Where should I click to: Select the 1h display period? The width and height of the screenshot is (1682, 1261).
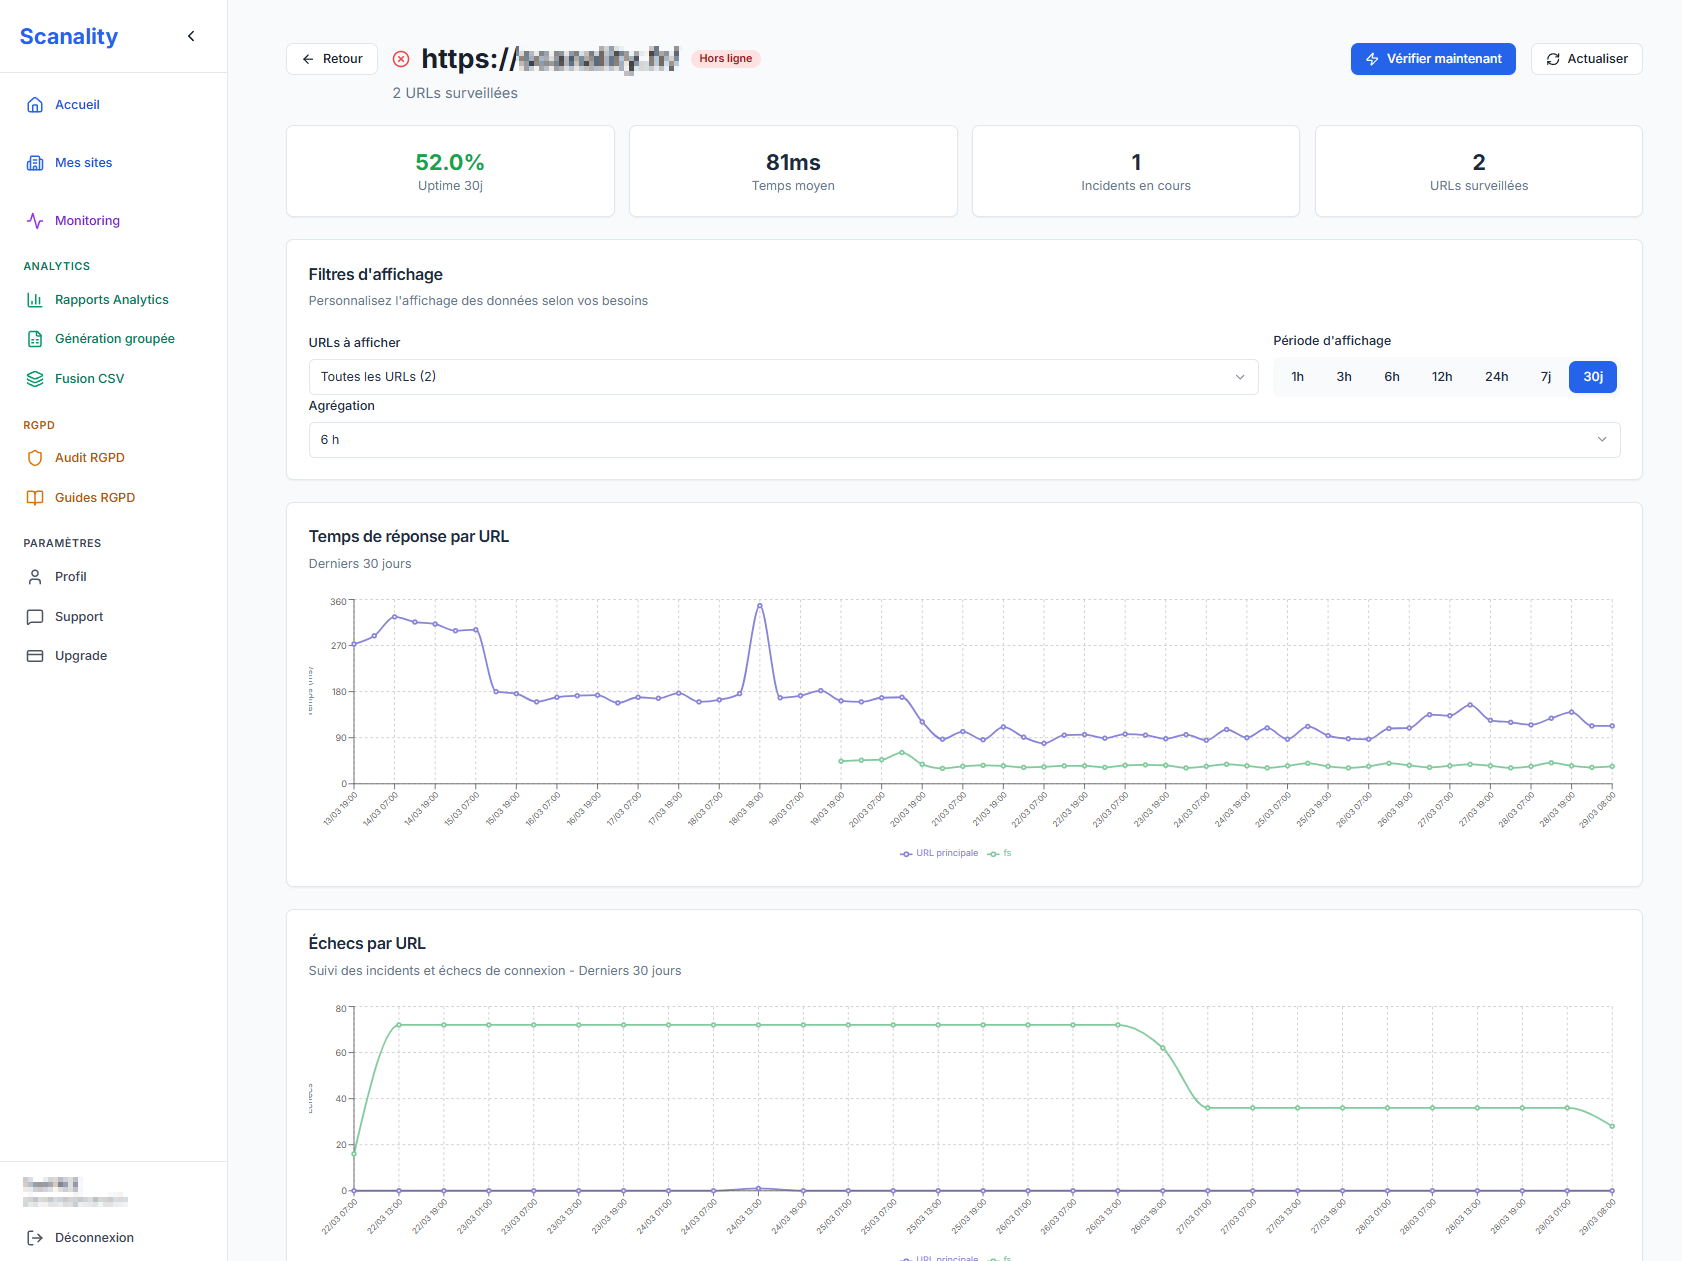pos(1297,377)
